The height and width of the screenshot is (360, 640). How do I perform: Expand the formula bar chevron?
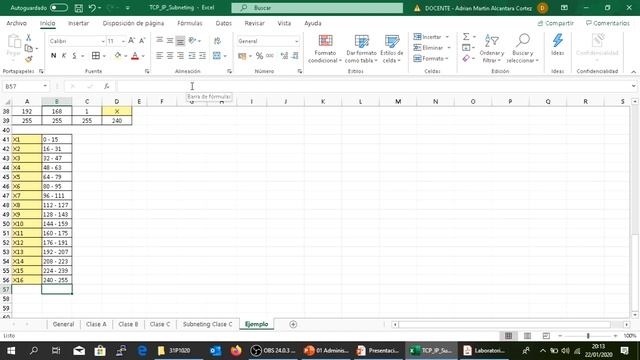coord(633,86)
